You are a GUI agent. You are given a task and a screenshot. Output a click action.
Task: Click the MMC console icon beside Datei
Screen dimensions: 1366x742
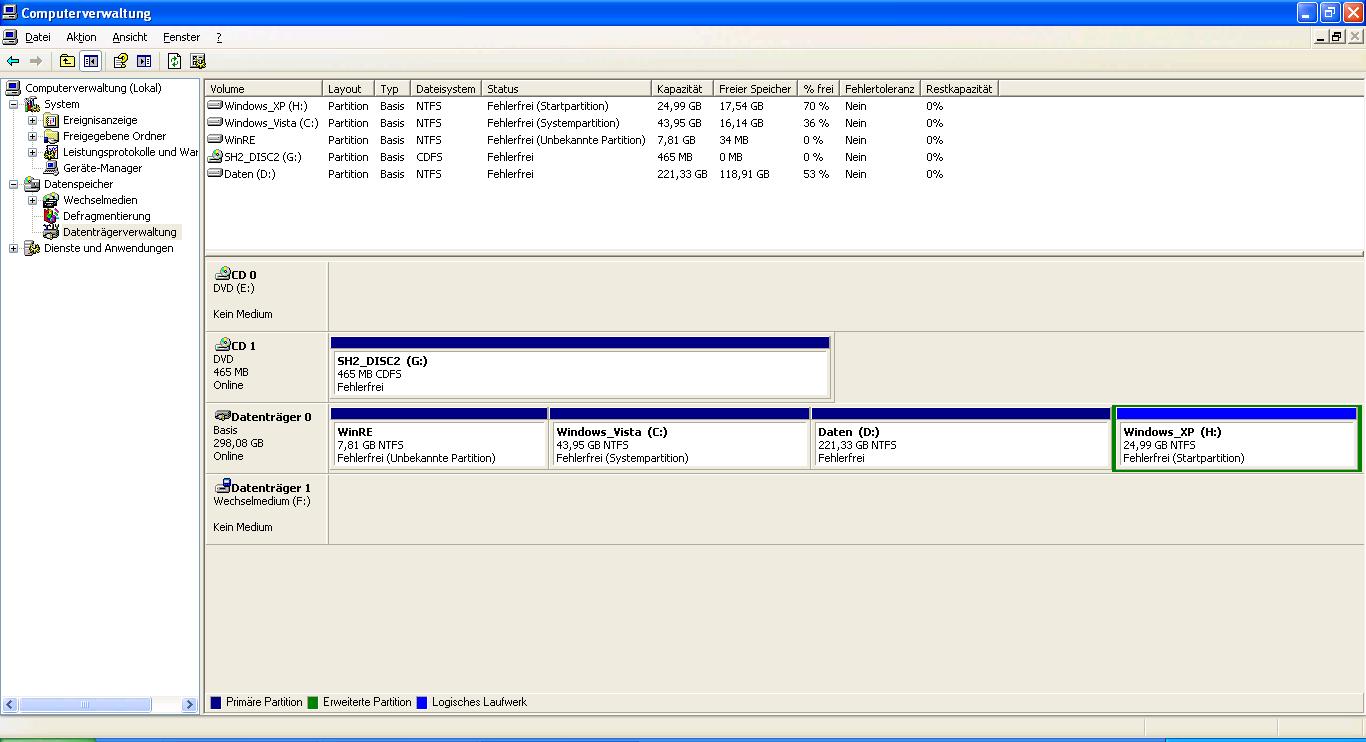(x=10, y=37)
